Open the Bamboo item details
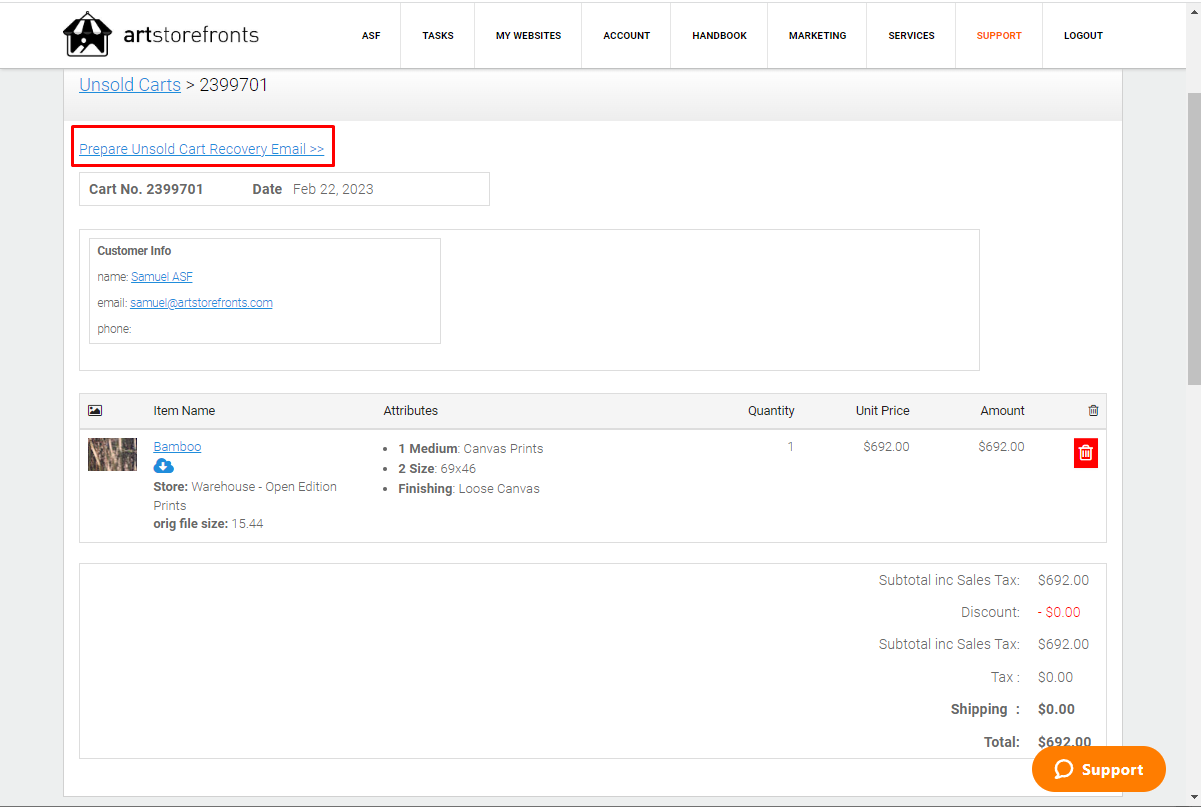Image resolution: width=1201 pixels, height=807 pixels. [x=177, y=446]
